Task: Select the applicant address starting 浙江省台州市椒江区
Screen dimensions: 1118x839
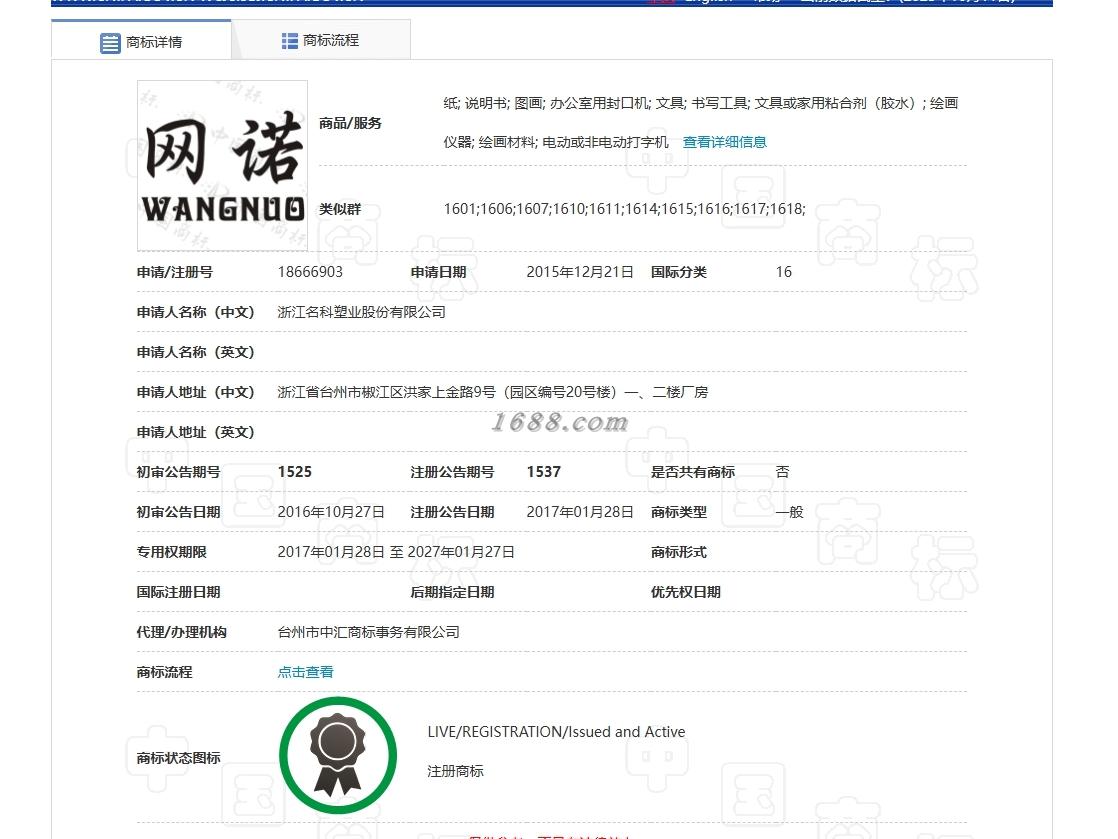Action: tap(493, 392)
